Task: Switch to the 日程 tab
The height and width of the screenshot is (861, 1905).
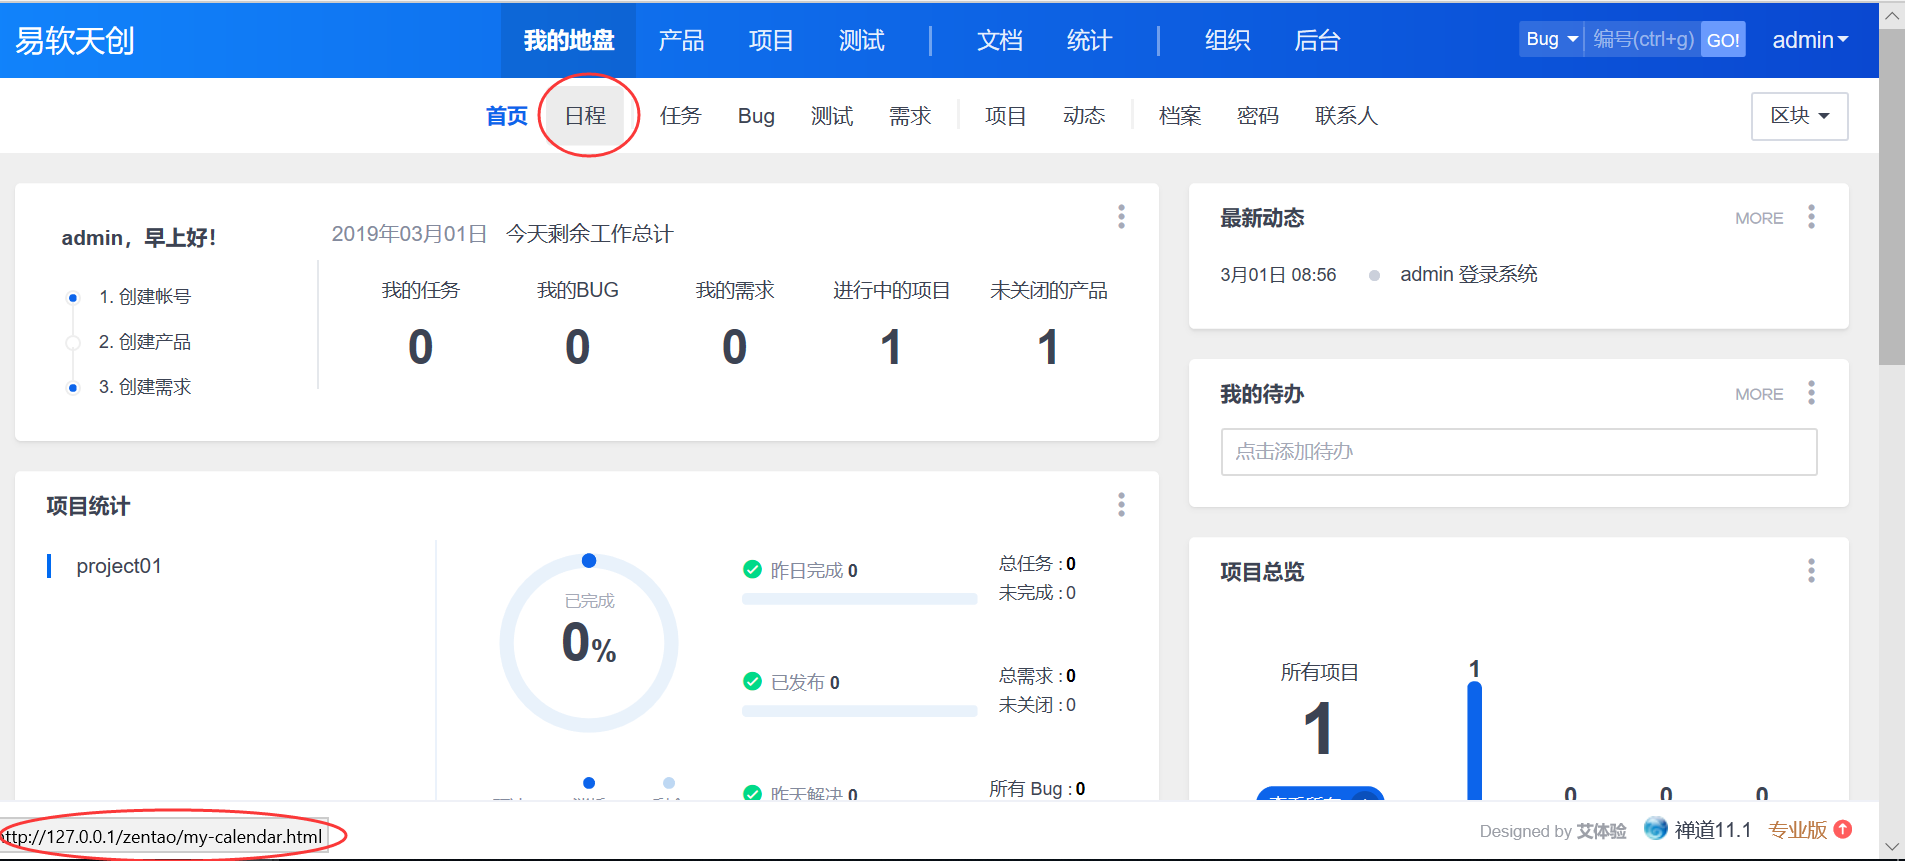Action: coord(585,116)
